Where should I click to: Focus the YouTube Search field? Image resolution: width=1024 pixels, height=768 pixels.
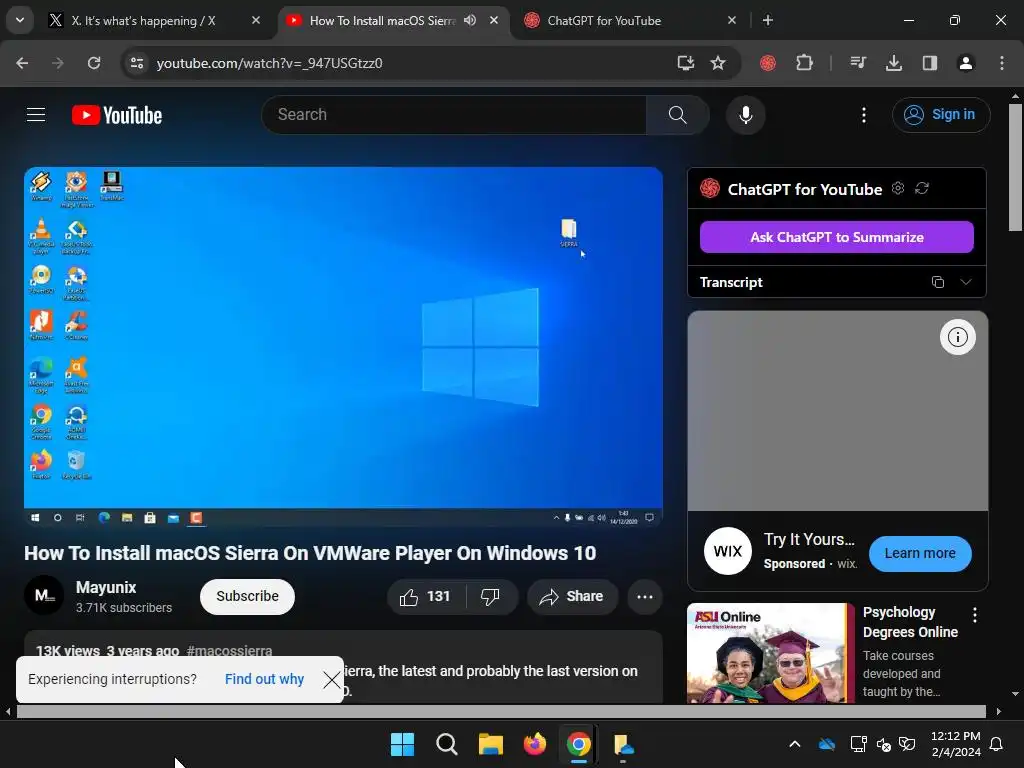coord(454,115)
